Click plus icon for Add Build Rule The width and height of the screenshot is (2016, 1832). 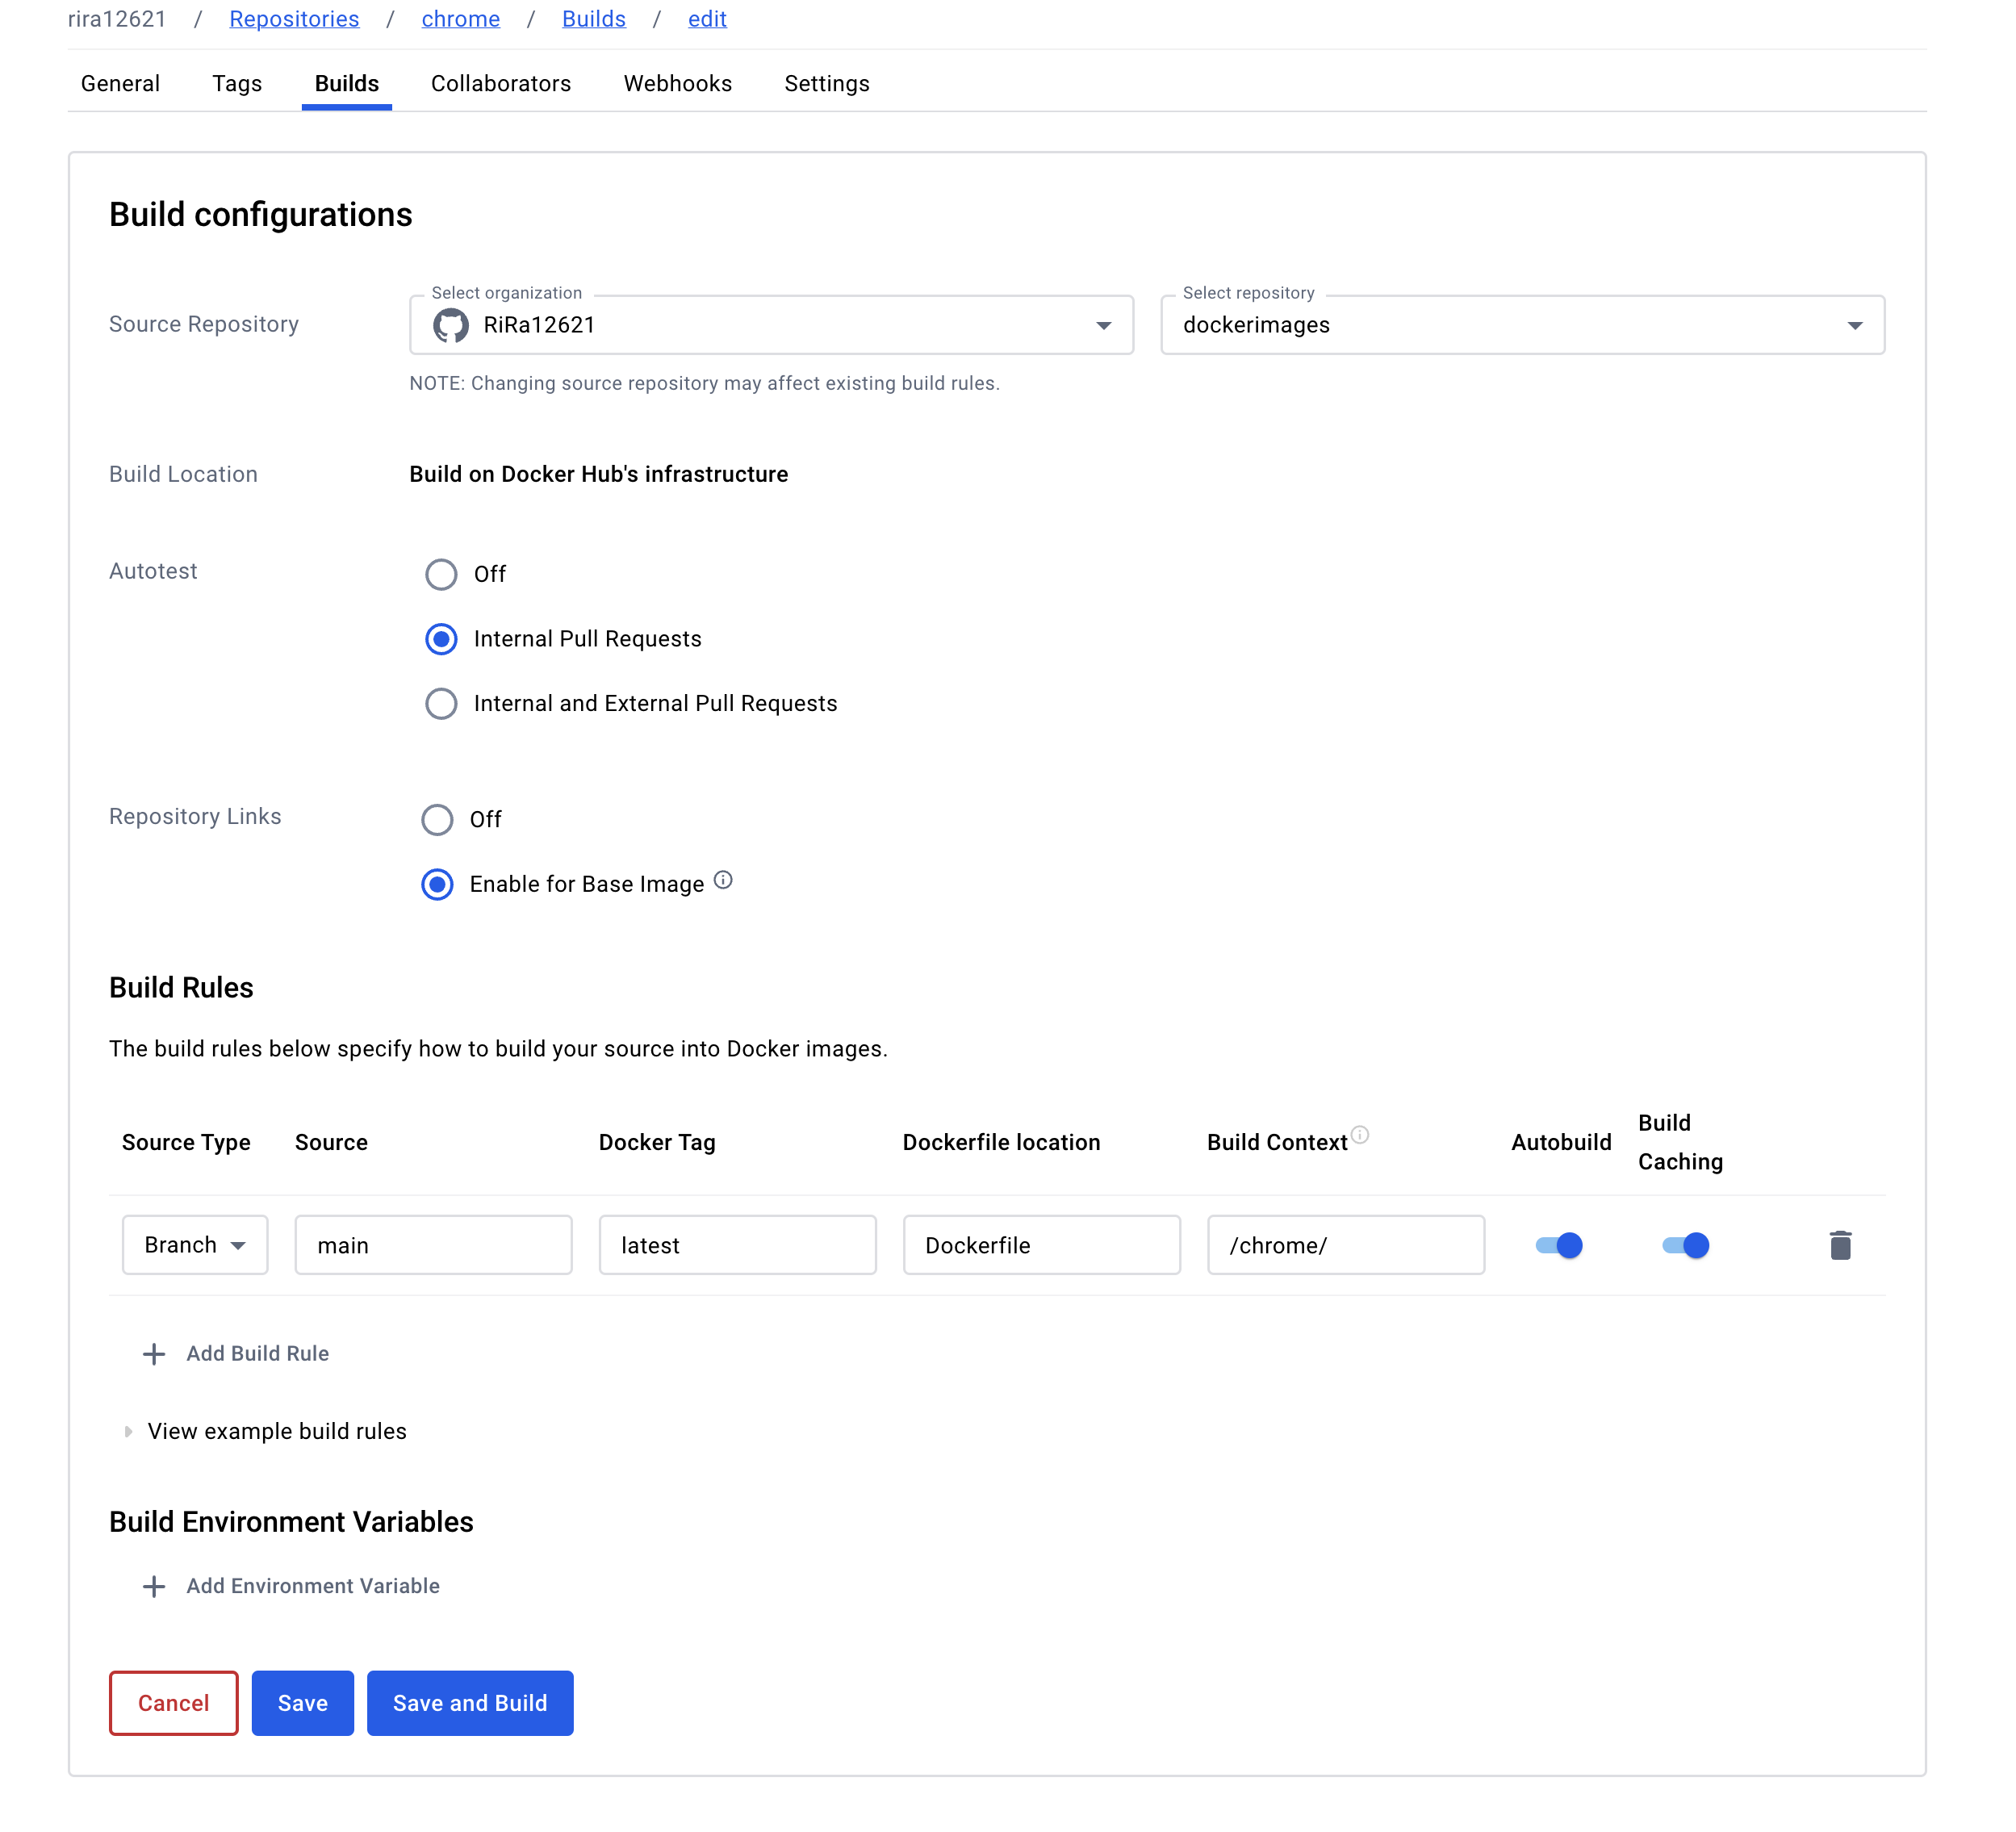pos(154,1354)
